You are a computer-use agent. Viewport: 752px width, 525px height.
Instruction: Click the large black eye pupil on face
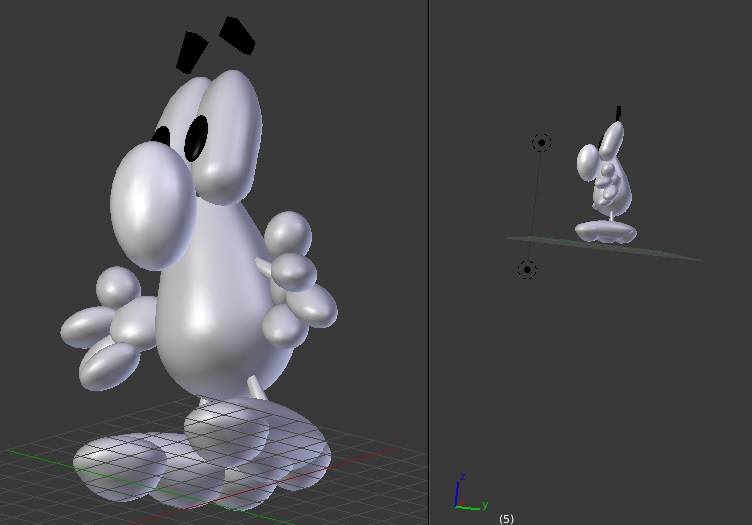(x=196, y=138)
